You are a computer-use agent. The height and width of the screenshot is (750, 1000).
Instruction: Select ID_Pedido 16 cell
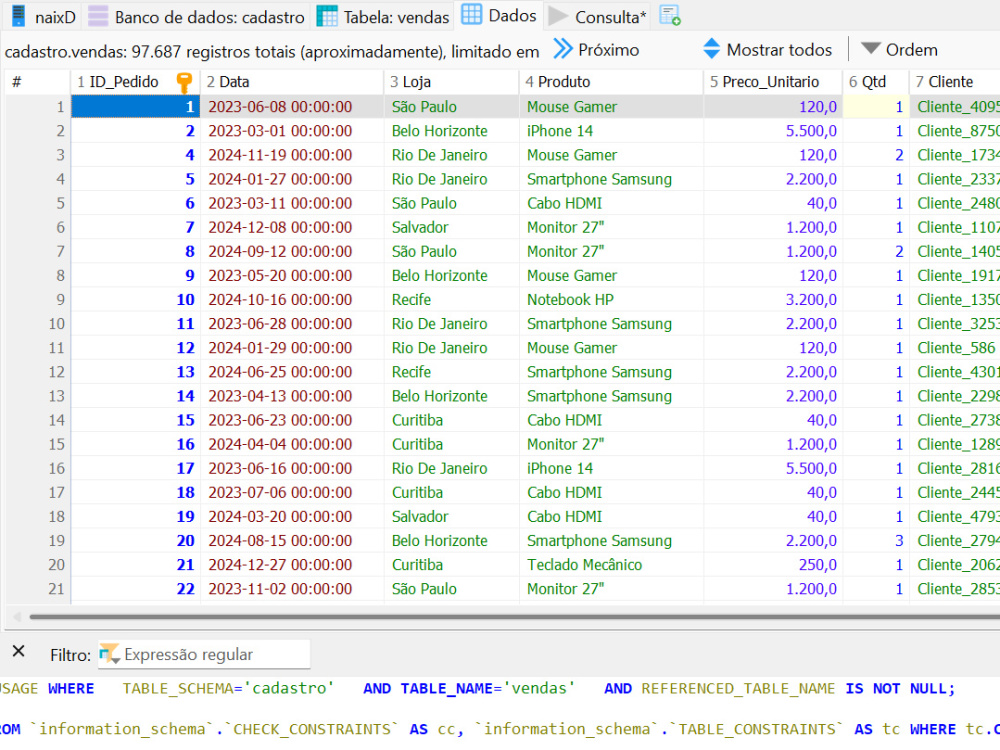(x=135, y=445)
